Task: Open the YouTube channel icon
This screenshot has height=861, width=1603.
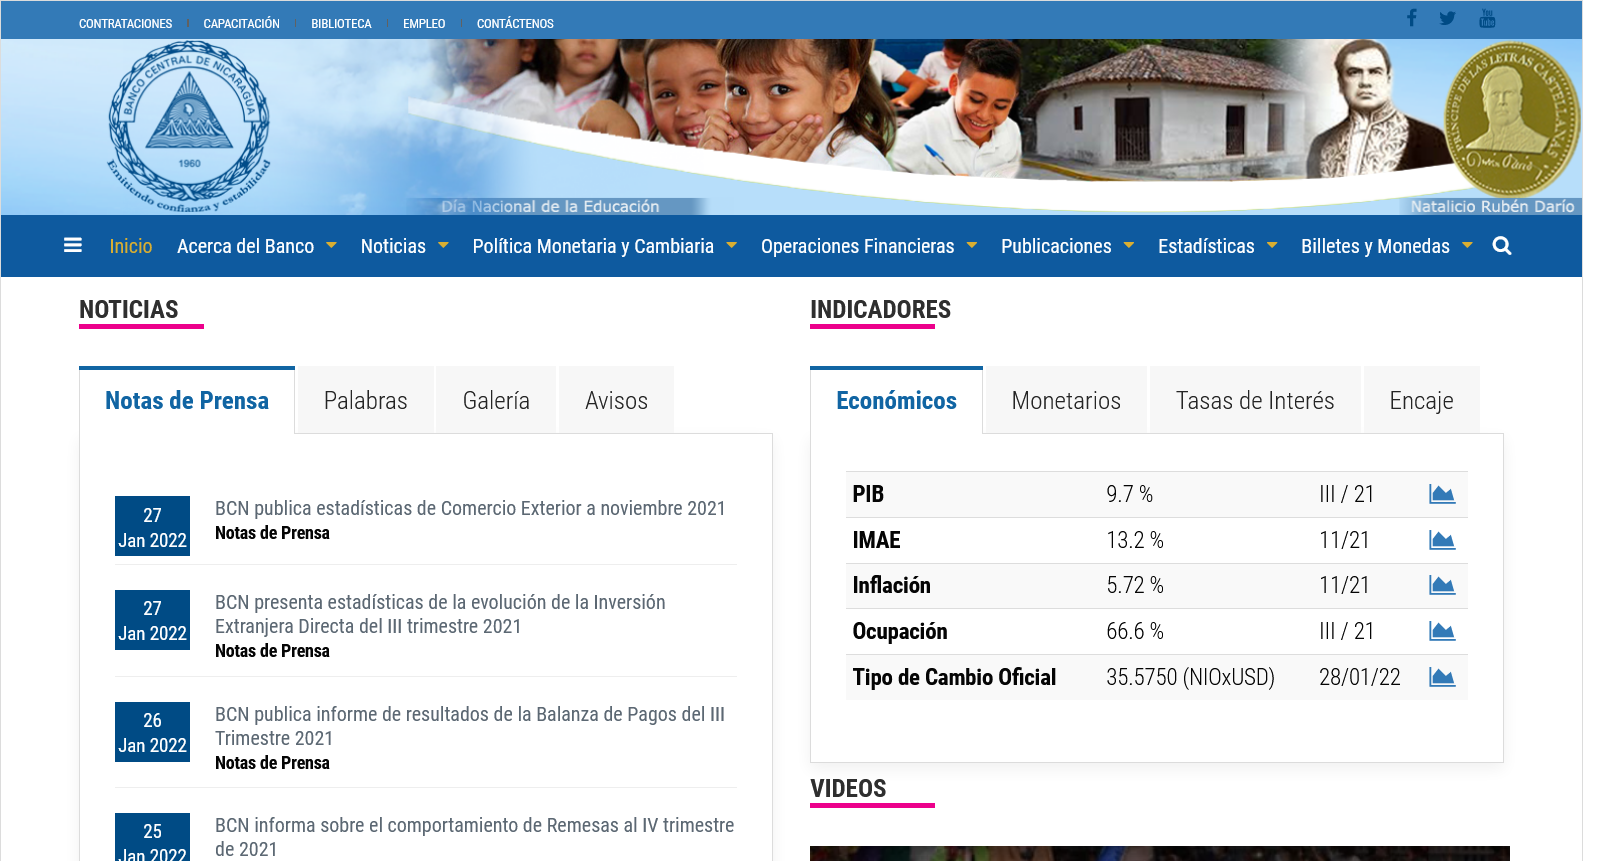Action: 1487,18
